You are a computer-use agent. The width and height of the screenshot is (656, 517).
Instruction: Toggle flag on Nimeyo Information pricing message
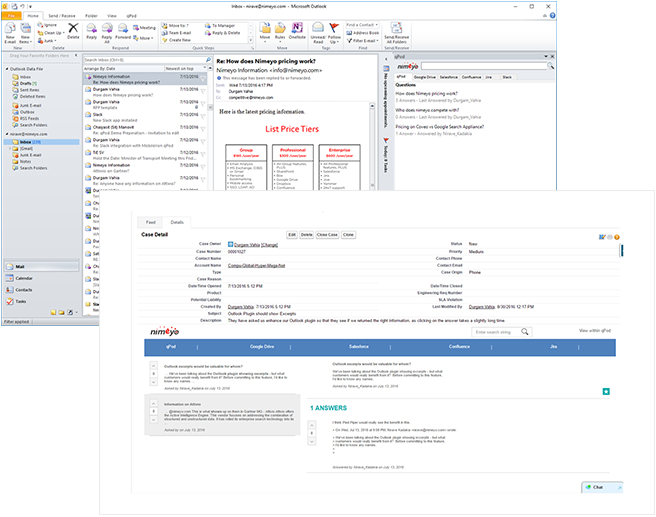coord(203,78)
